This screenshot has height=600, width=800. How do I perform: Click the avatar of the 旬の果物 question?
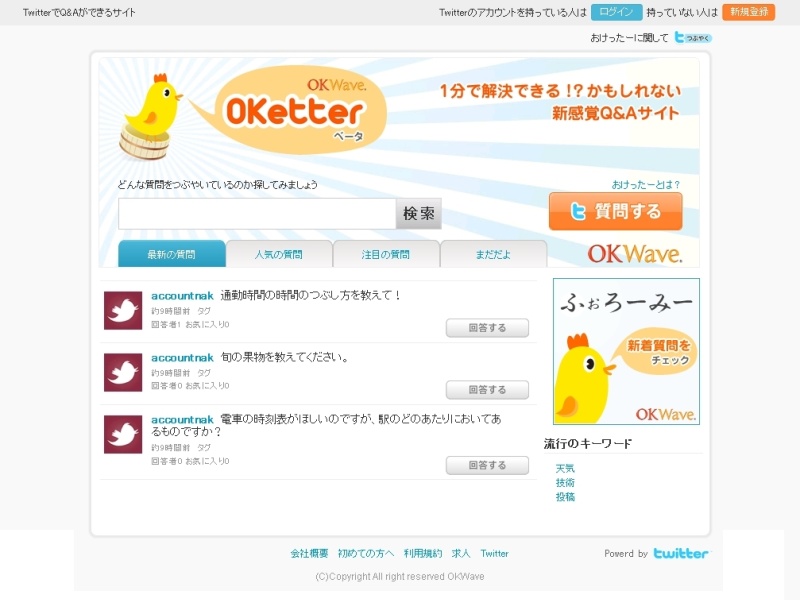pos(123,372)
